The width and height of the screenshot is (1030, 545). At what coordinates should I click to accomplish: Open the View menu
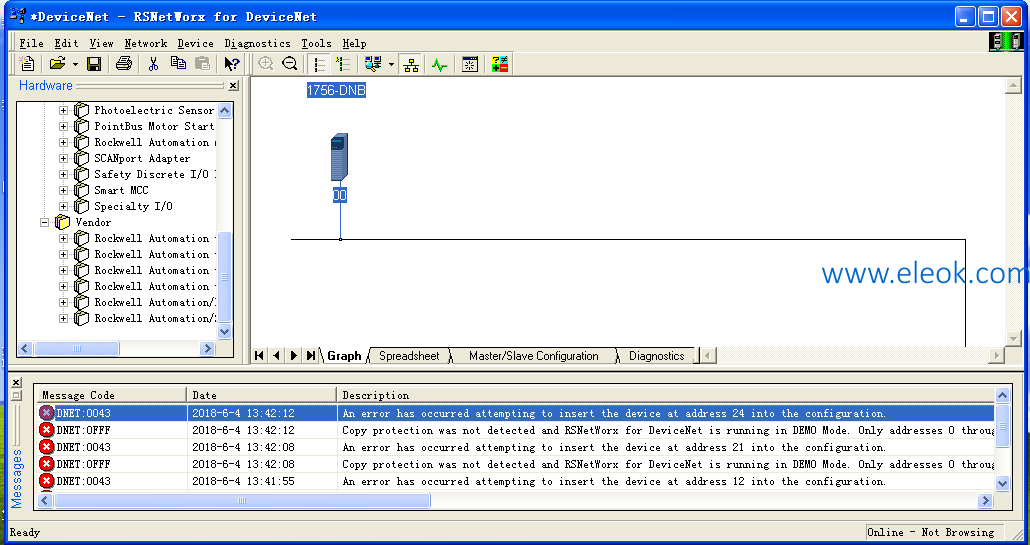(x=101, y=43)
